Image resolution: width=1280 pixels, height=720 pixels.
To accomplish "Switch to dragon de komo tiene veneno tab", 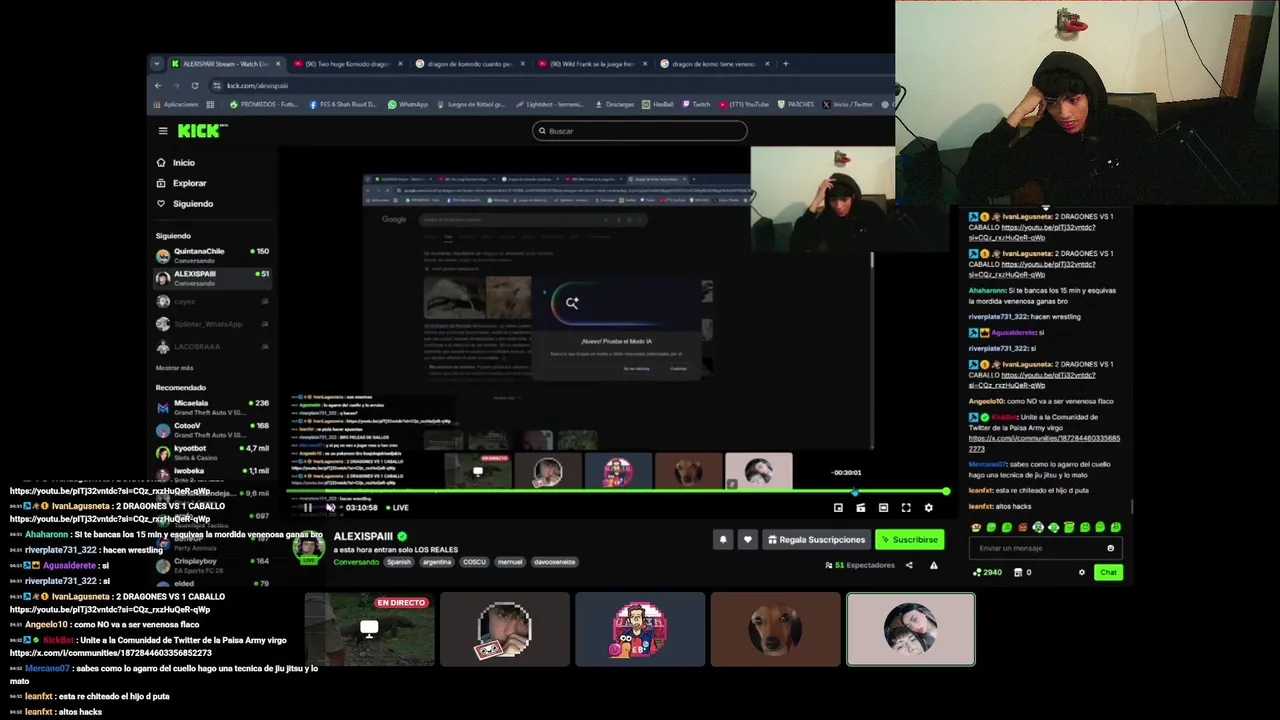I will tap(714, 64).
